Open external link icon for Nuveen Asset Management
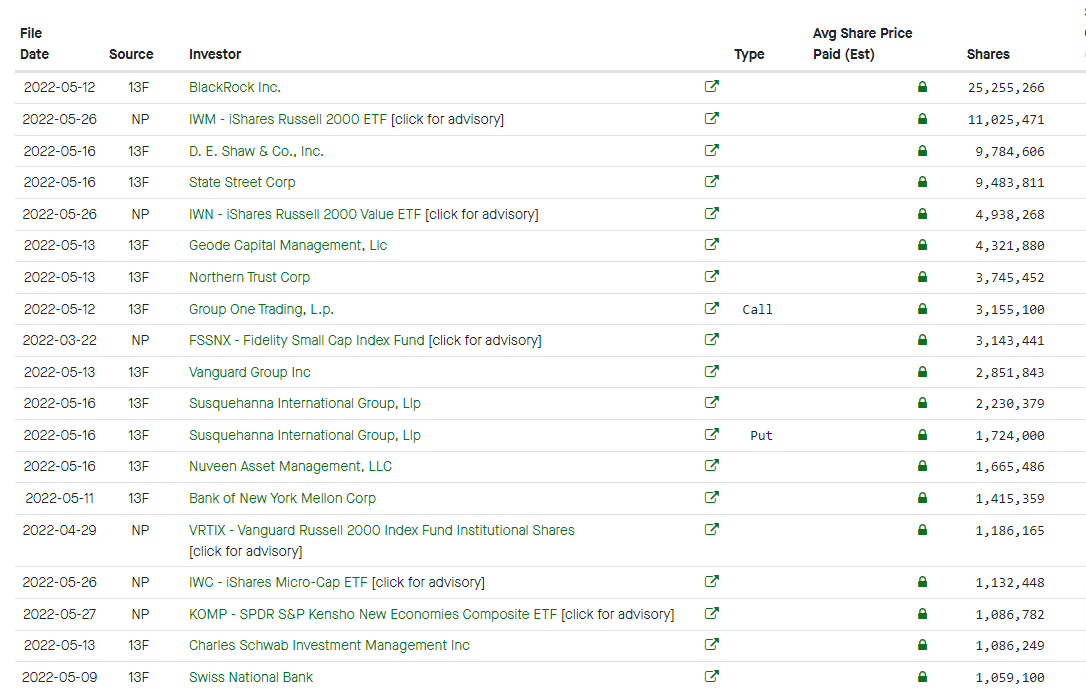The width and height of the screenshot is (1086, 692). coord(711,465)
